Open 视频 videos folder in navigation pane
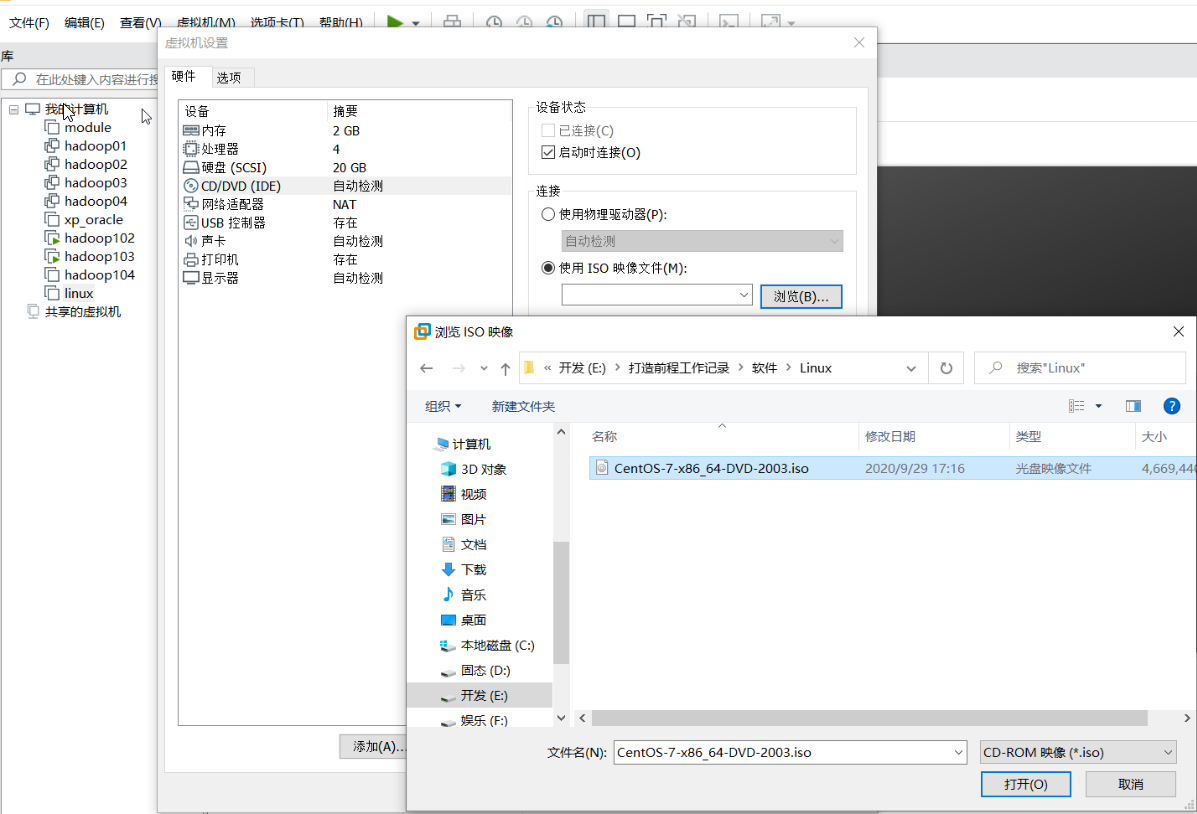 click(x=473, y=494)
